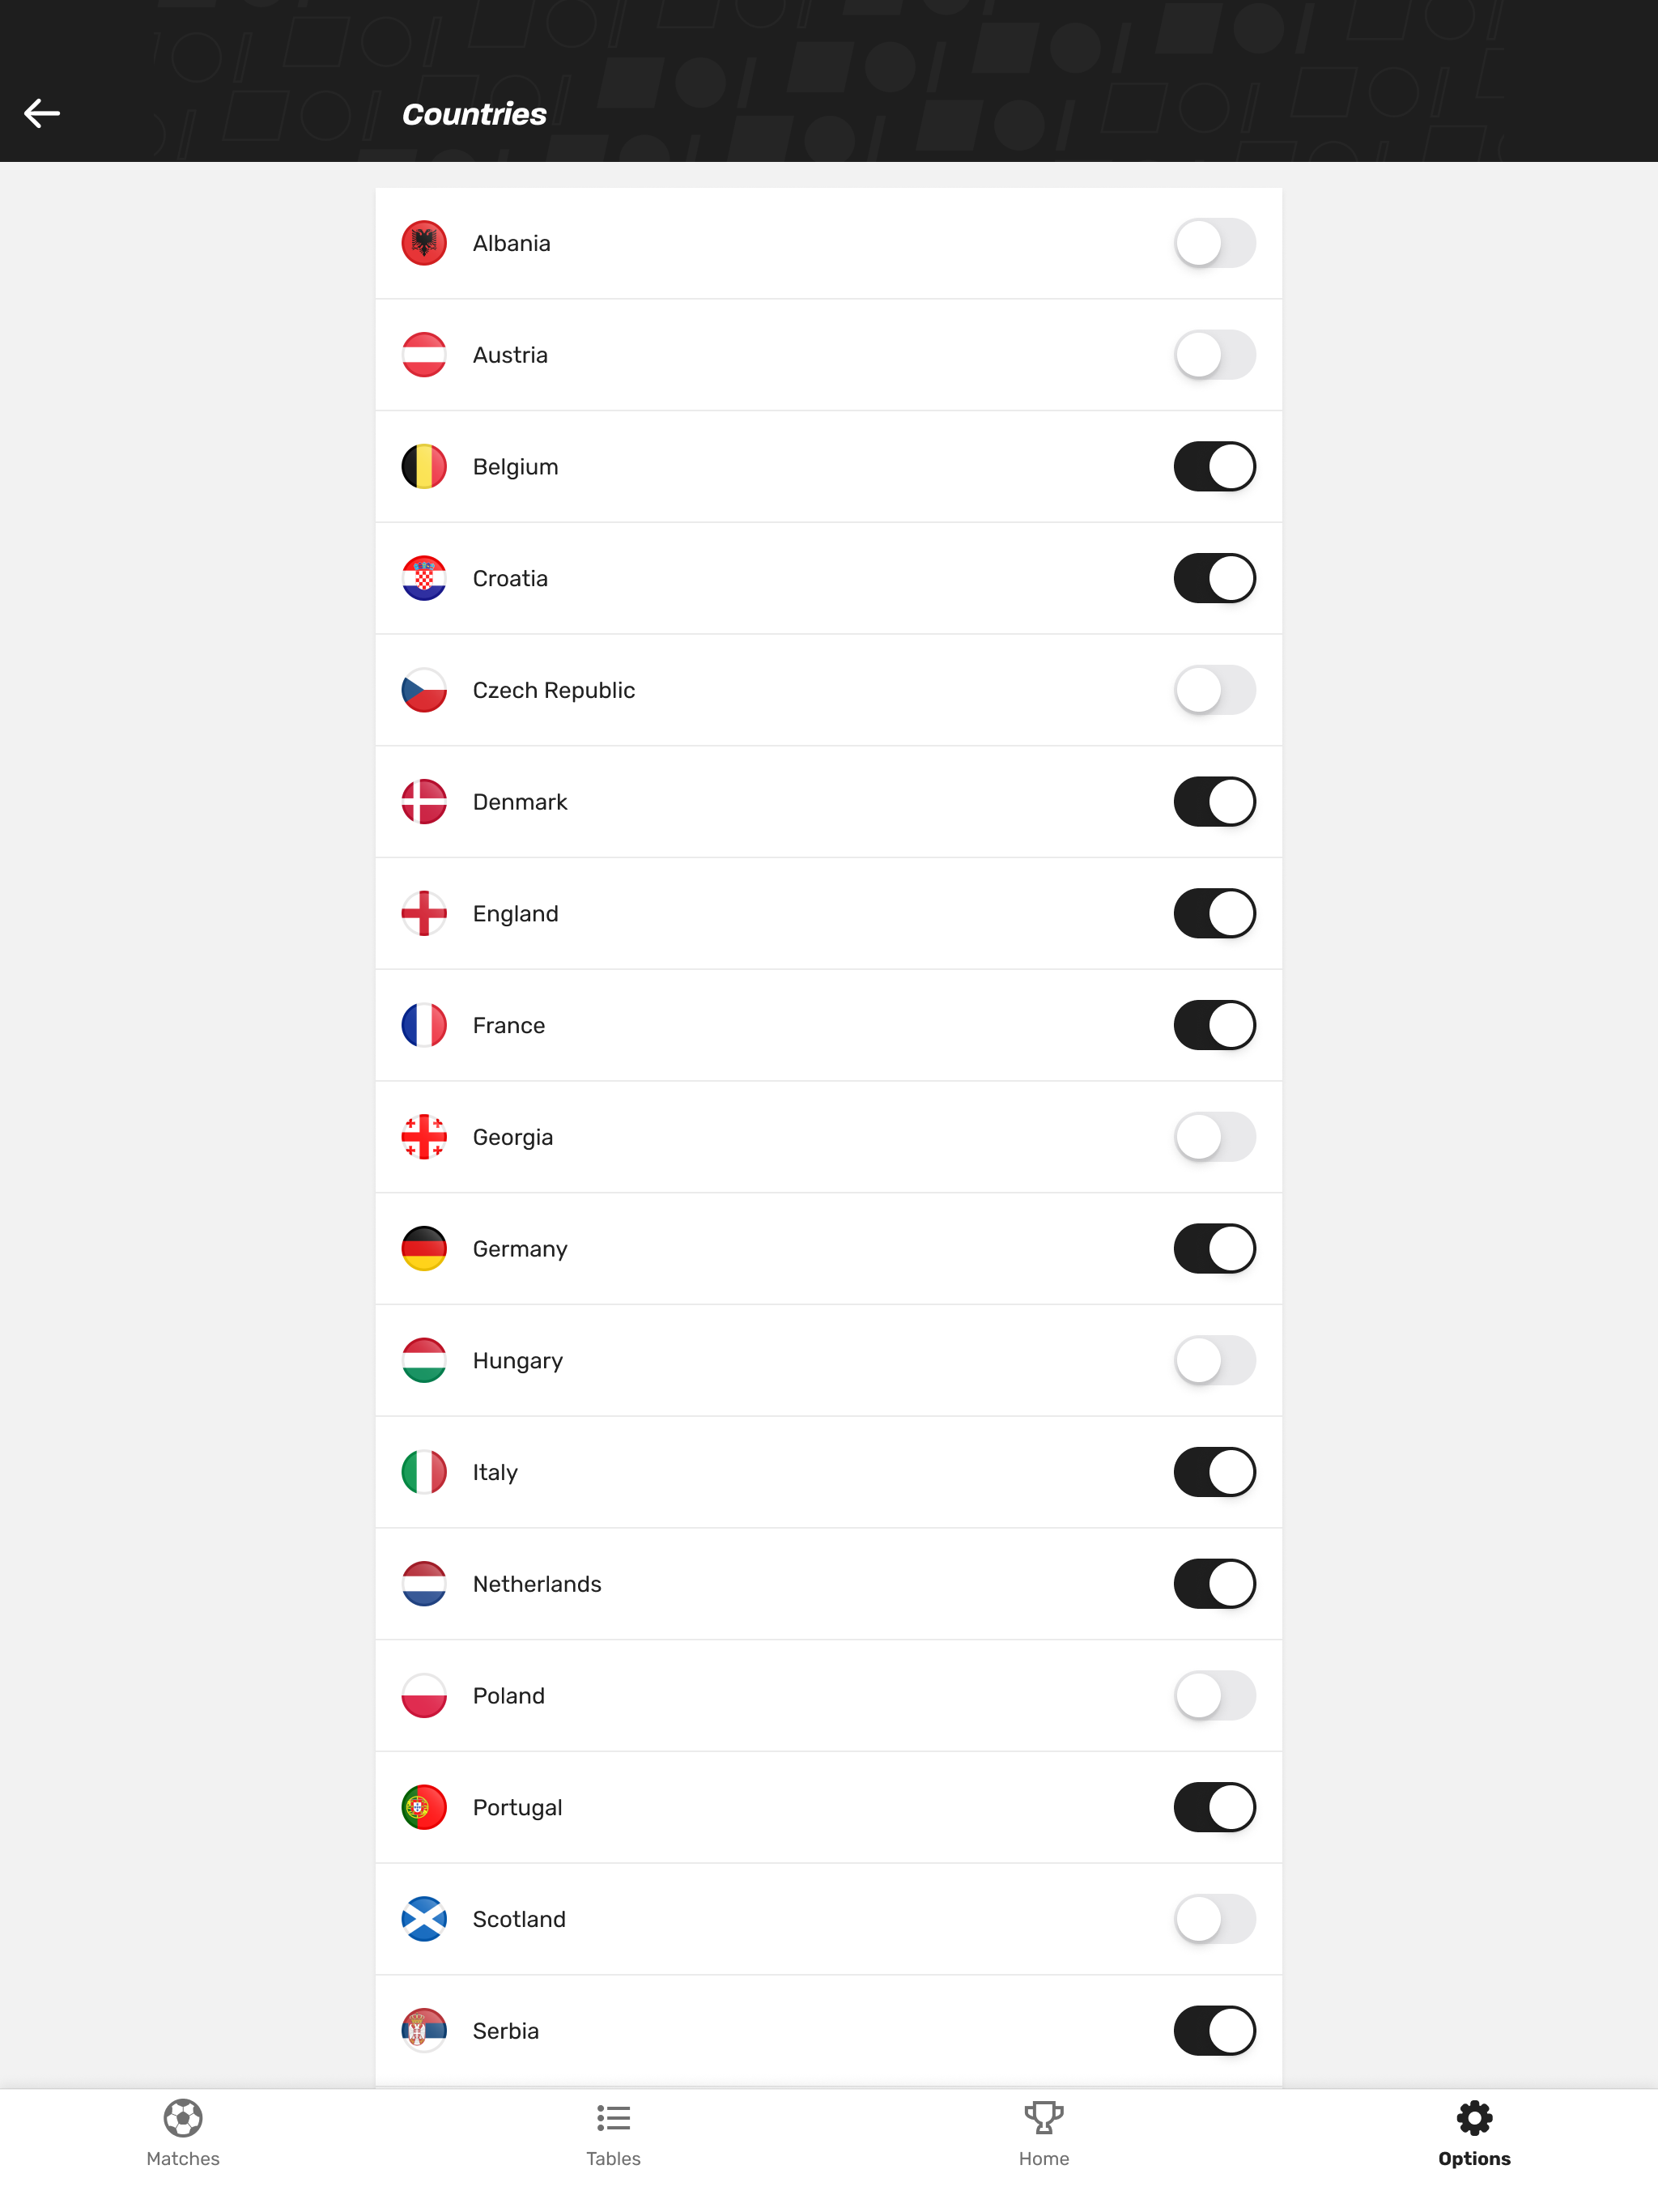
Task: Click the Scotland flag icon
Action: 424,1919
